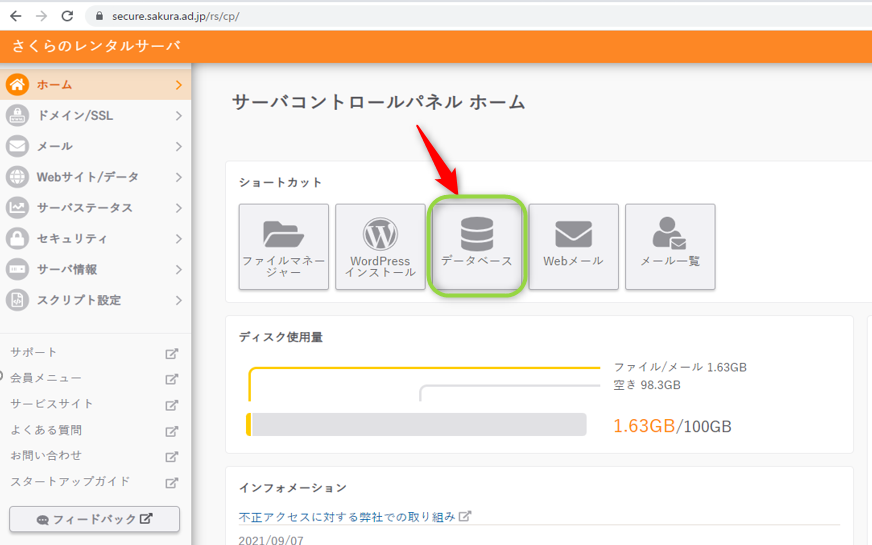Select セキュリティ in the sidebar
Viewport: 872px width, 545px height.
click(x=95, y=239)
